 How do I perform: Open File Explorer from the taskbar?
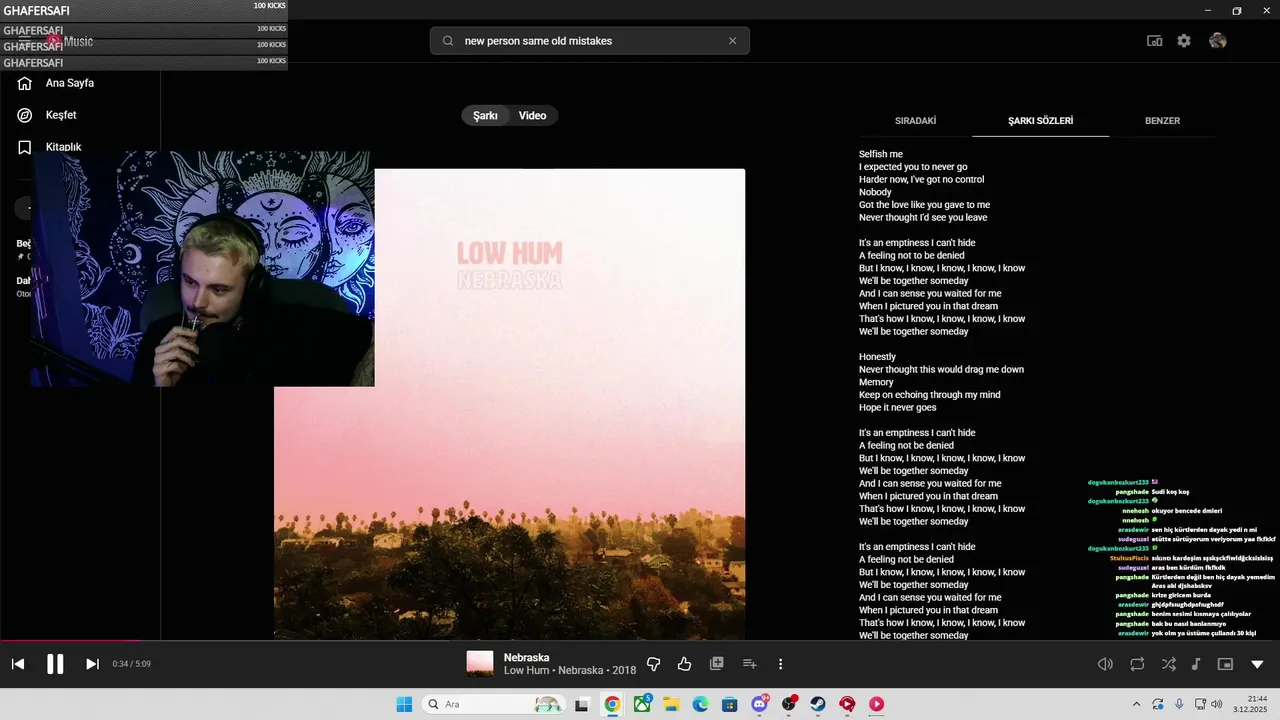pyautogui.click(x=671, y=704)
